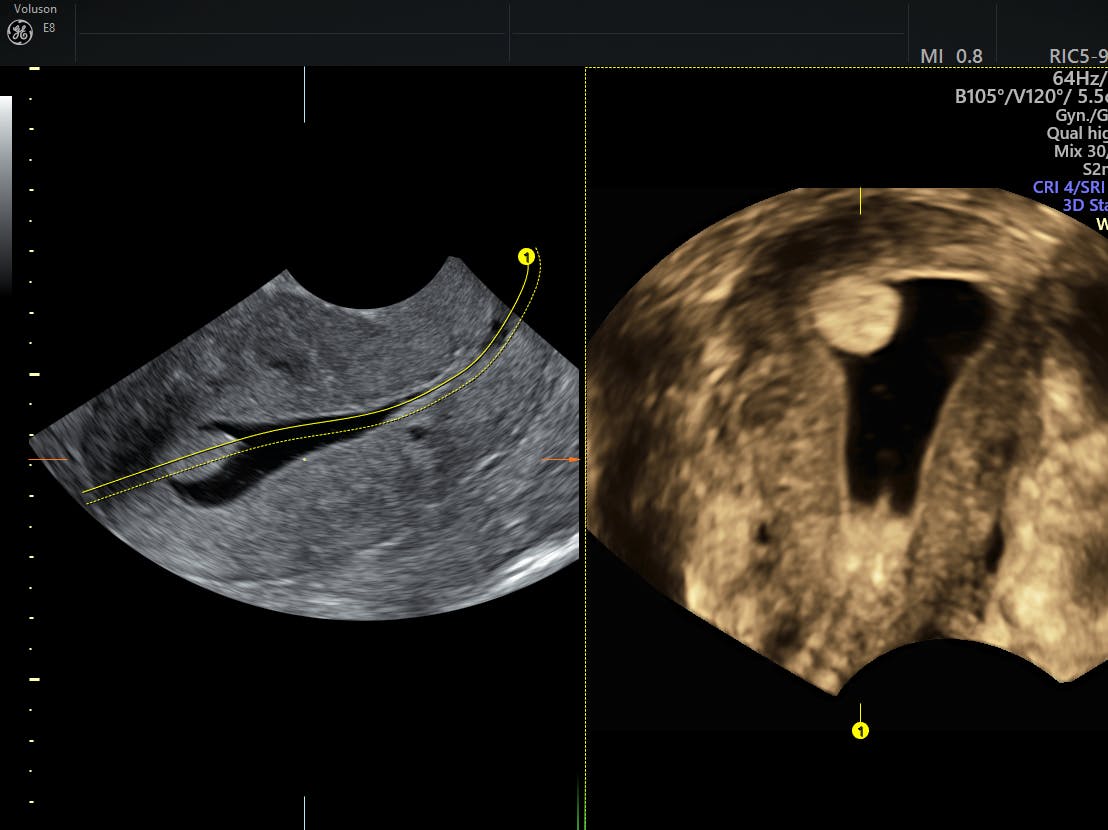
Task: Click the long depth scale tick near bottom
Action: (34, 679)
